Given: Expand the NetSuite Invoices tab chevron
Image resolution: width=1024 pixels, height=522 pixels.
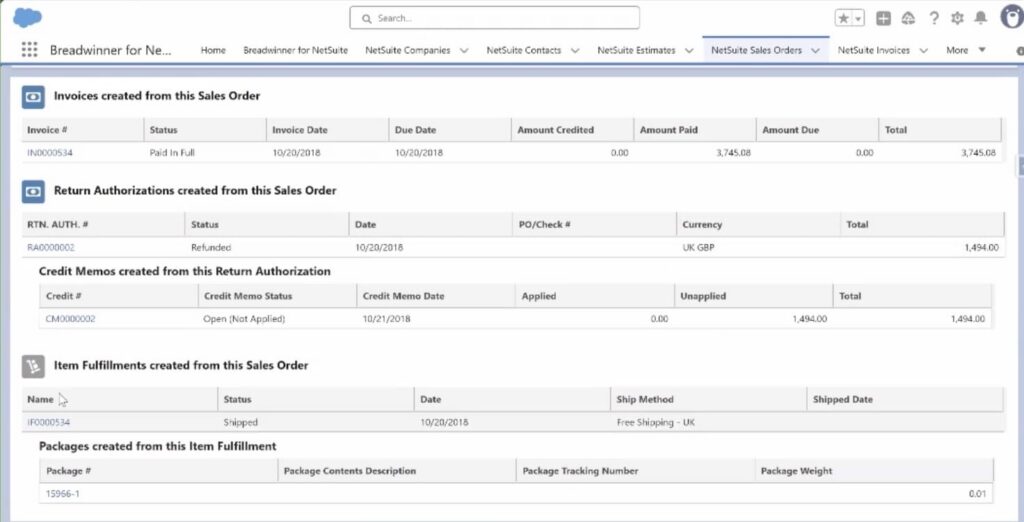Looking at the screenshot, I should tap(923, 50).
